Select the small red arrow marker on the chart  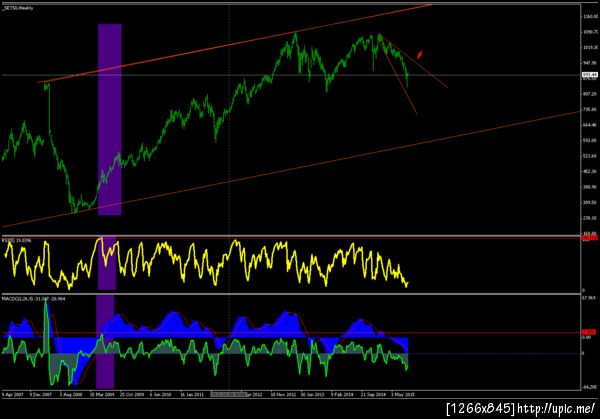click(x=420, y=54)
